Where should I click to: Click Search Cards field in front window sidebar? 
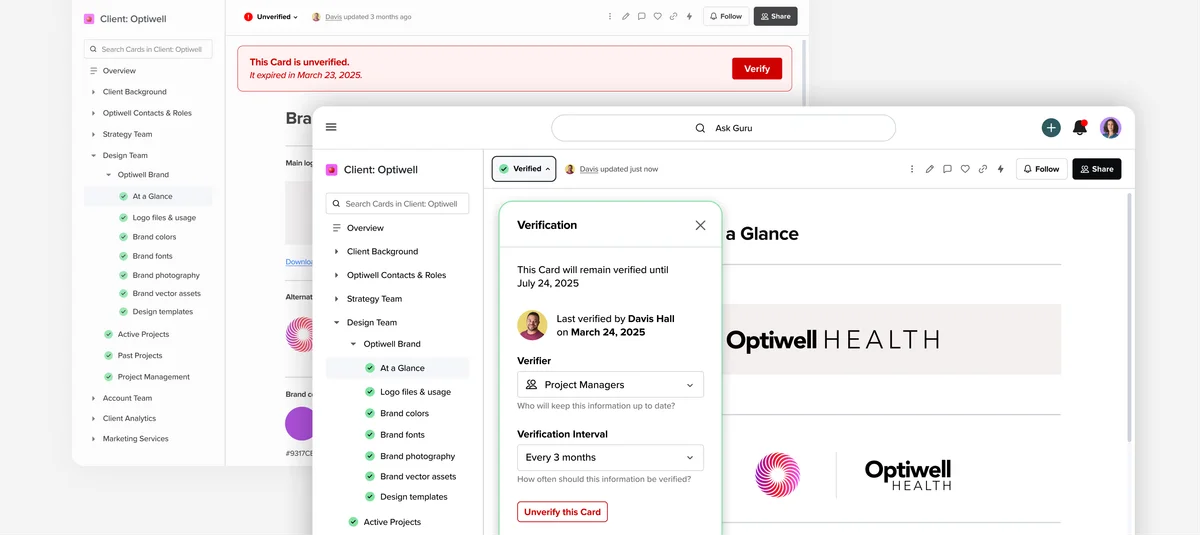coord(397,203)
